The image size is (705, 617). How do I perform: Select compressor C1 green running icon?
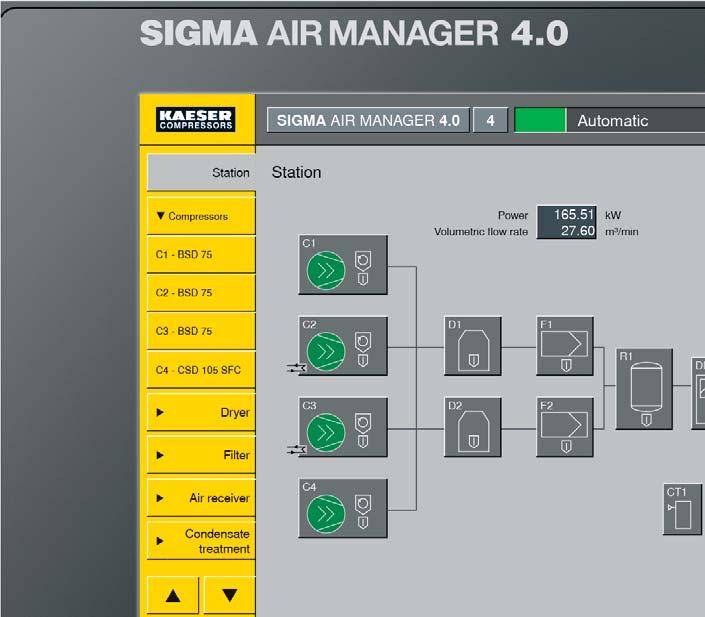tap(326, 270)
